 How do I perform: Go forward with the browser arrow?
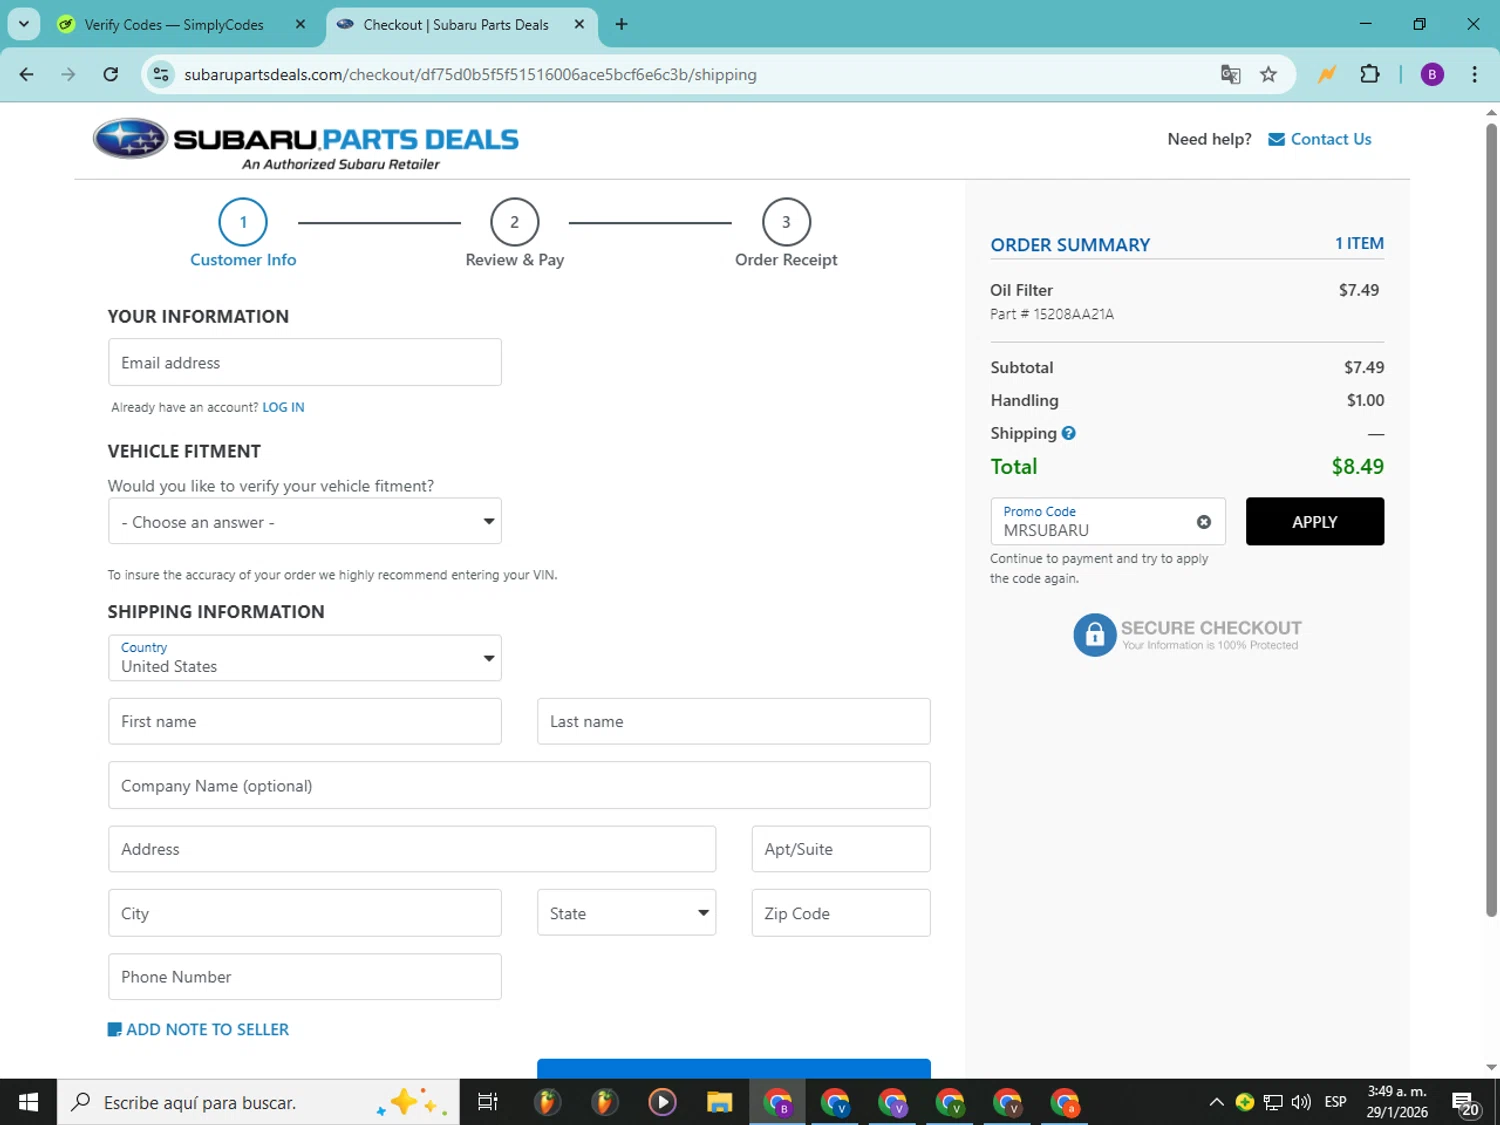point(68,74)
